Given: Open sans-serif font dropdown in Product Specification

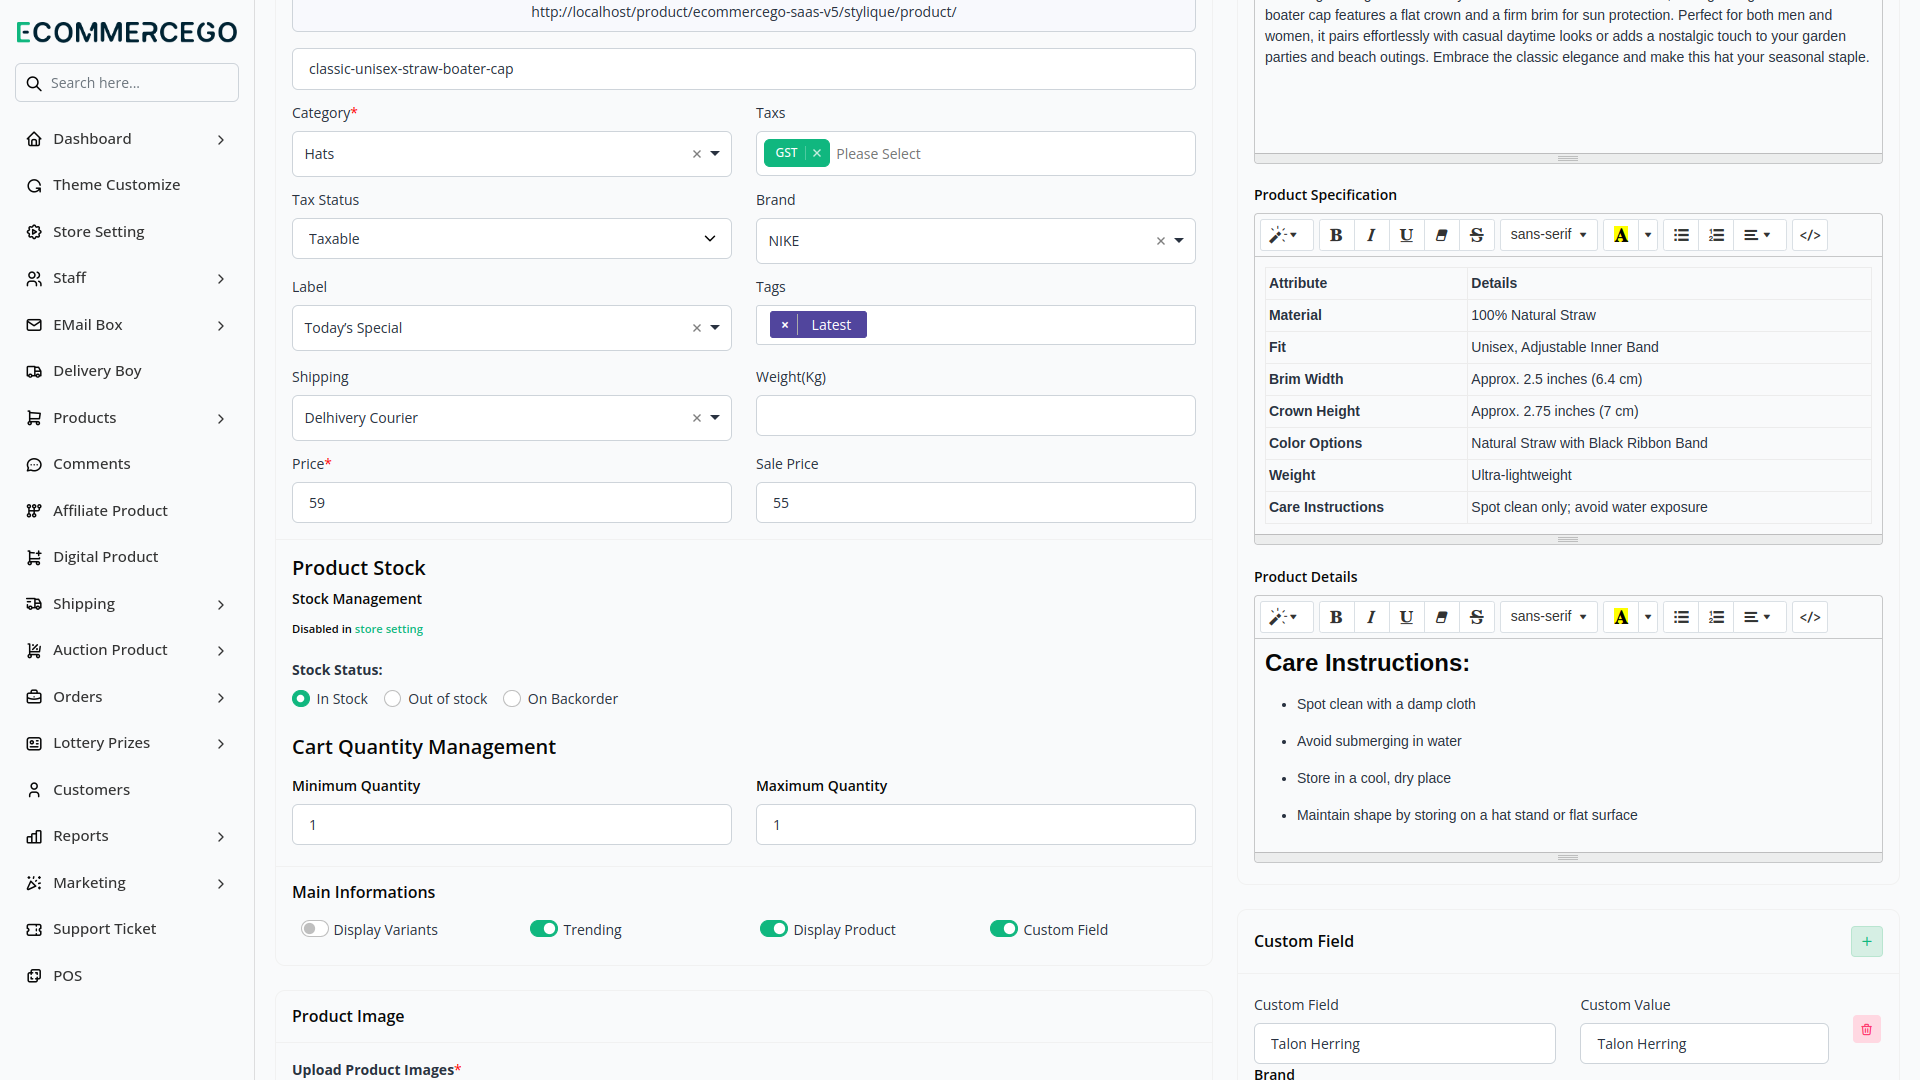Looking at the screenshot, I should [x=1548, y=235].
